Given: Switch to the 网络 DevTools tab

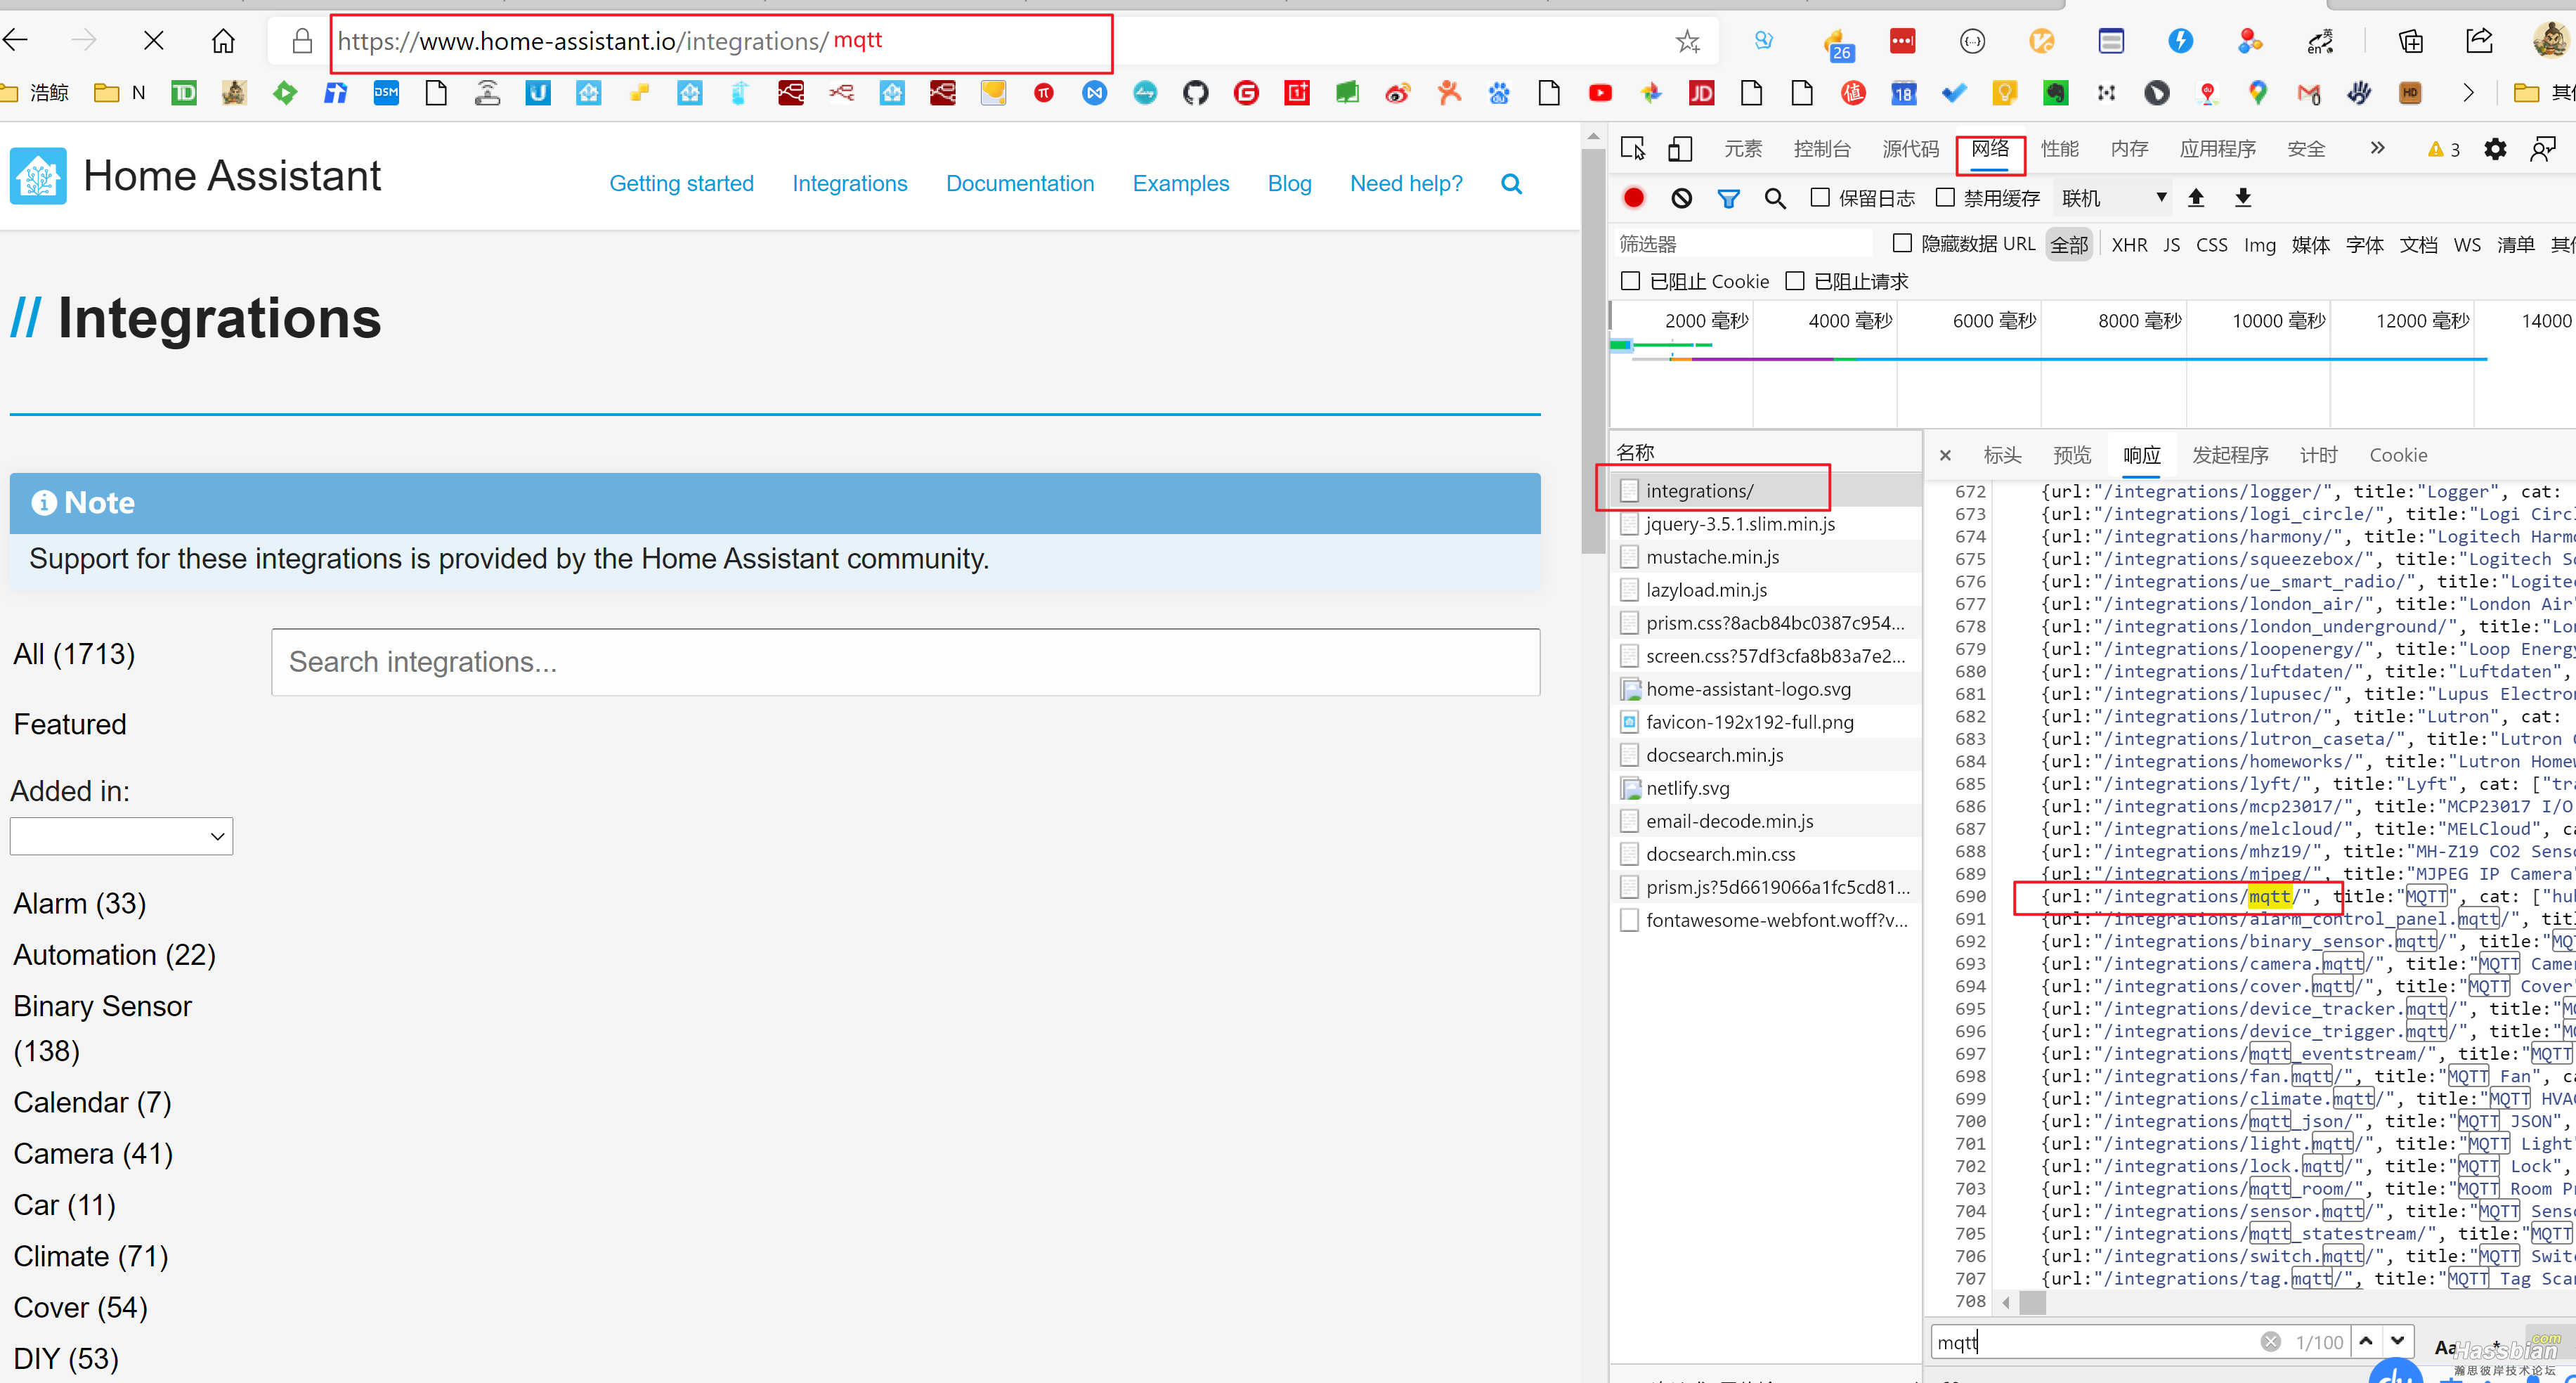Looking at the screenshot, I should tap(1990, 149).
